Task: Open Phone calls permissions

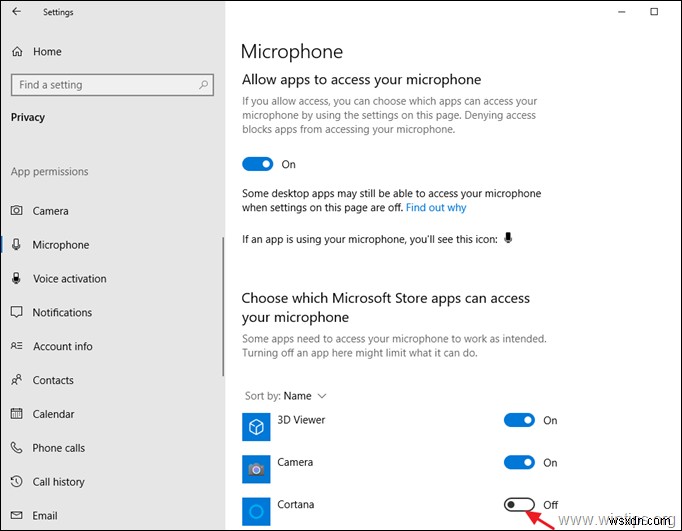Action: [x=59, y=448]
